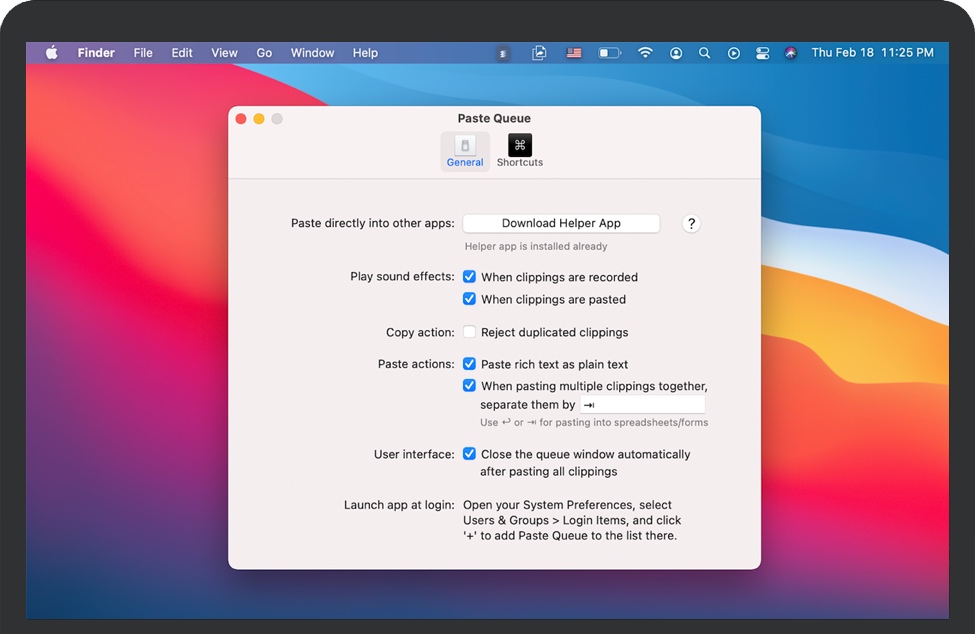The image size is (975, 634).
Task: Open the Apple menu
Action: point(51,53)
